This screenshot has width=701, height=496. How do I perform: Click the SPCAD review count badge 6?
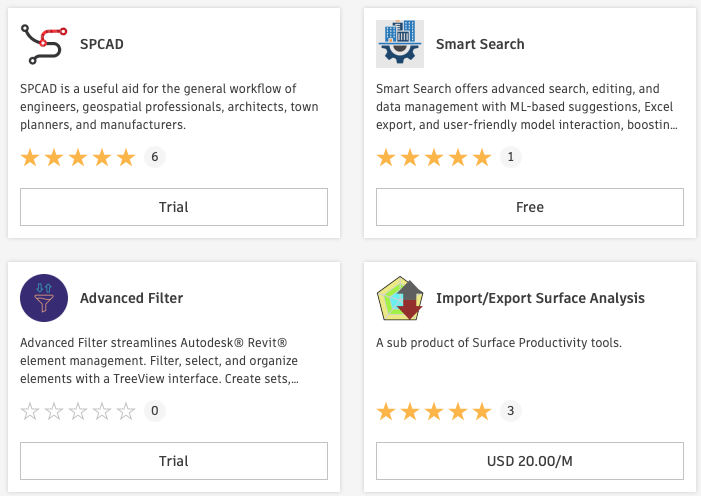[x=154, y=157]
